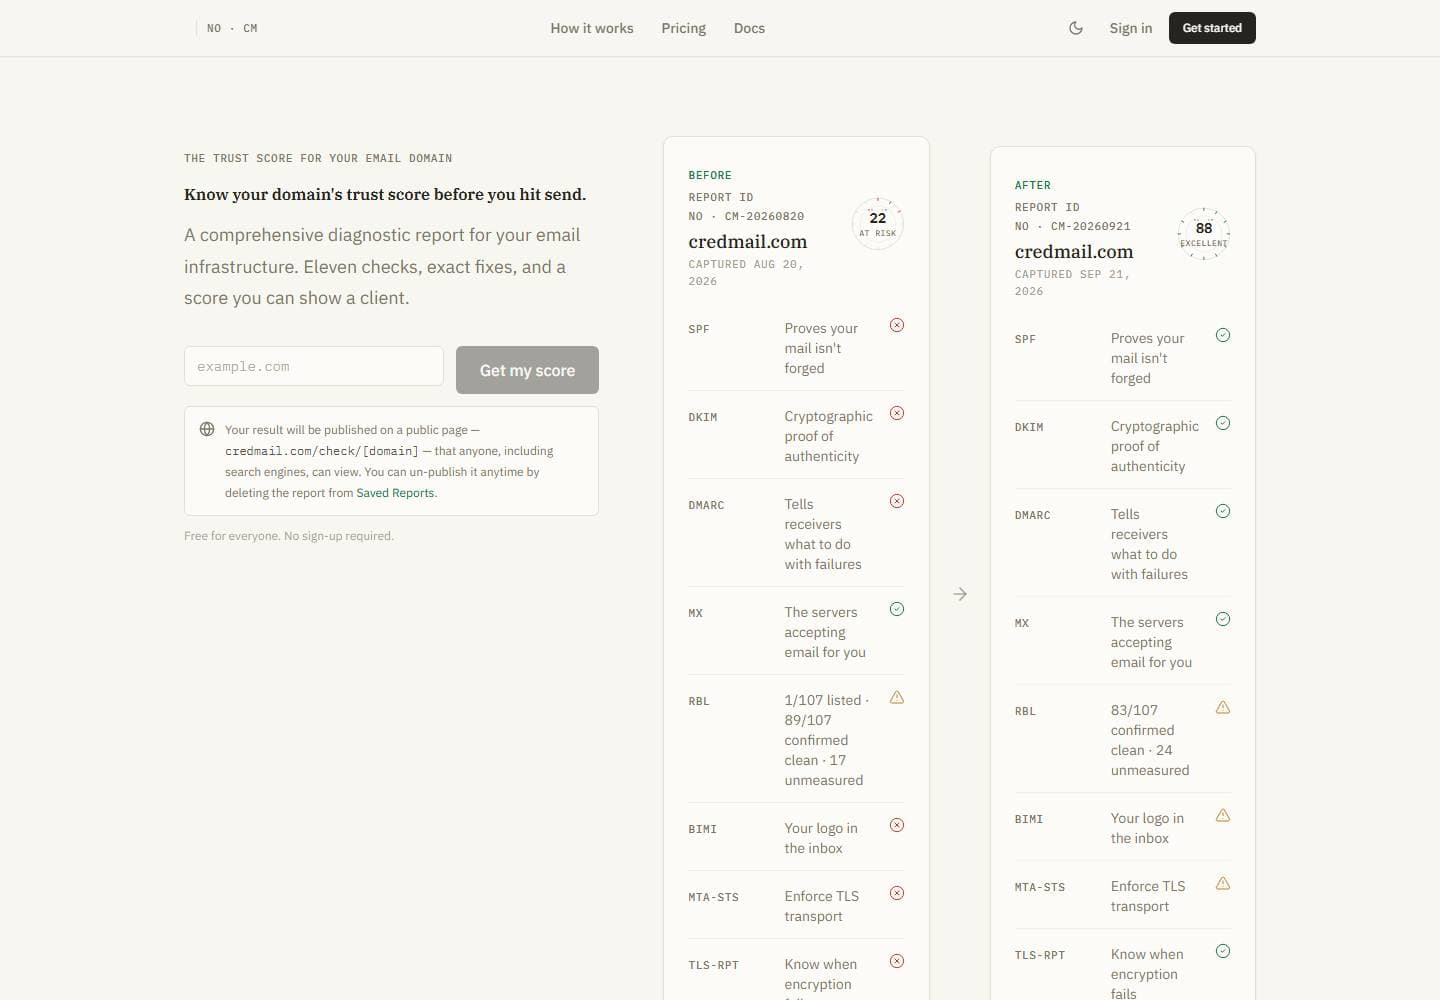
Task: Click the Before card MX pass checkmark
Action: [x=897, y=609]
